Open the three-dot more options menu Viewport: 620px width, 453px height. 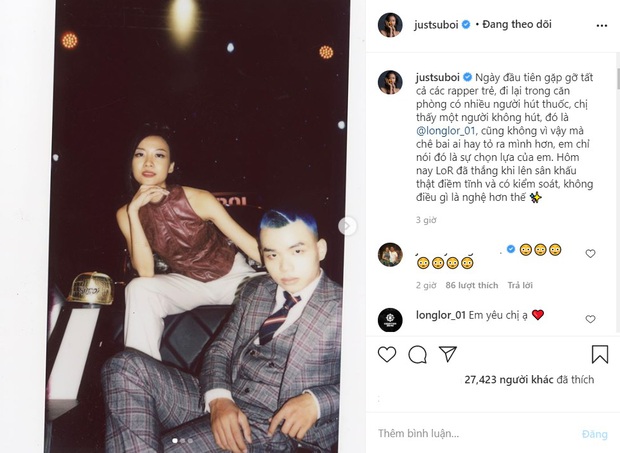point(601,26)
